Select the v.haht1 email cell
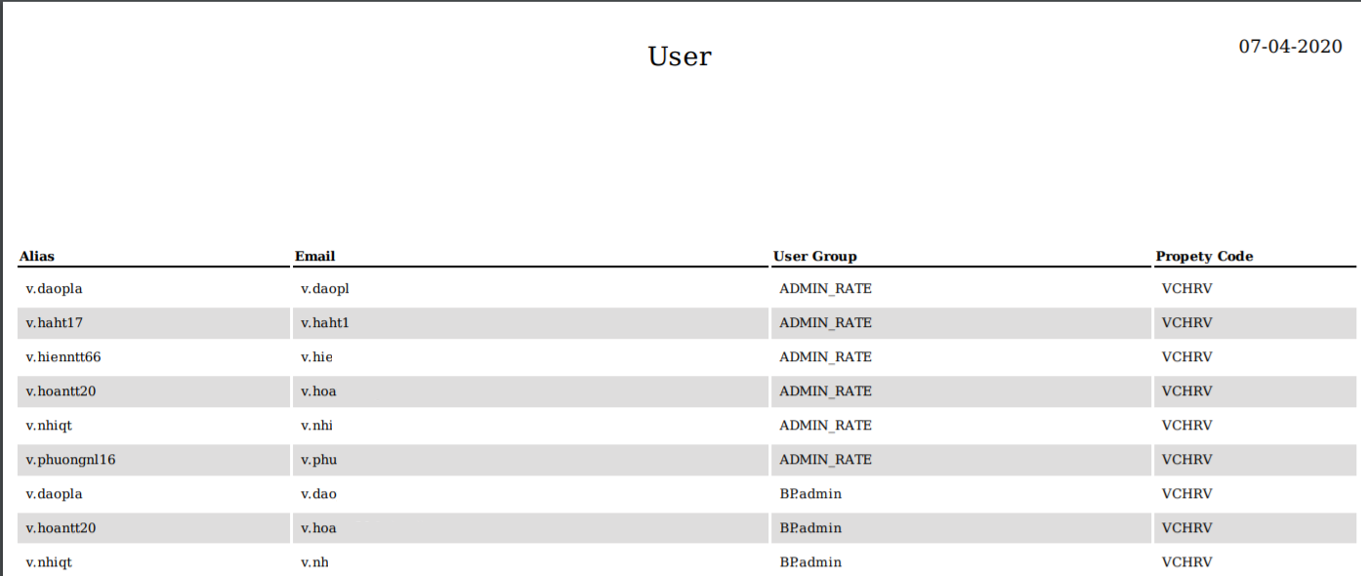This screenshot has height=576, width=1361. (x=325, y=323)
